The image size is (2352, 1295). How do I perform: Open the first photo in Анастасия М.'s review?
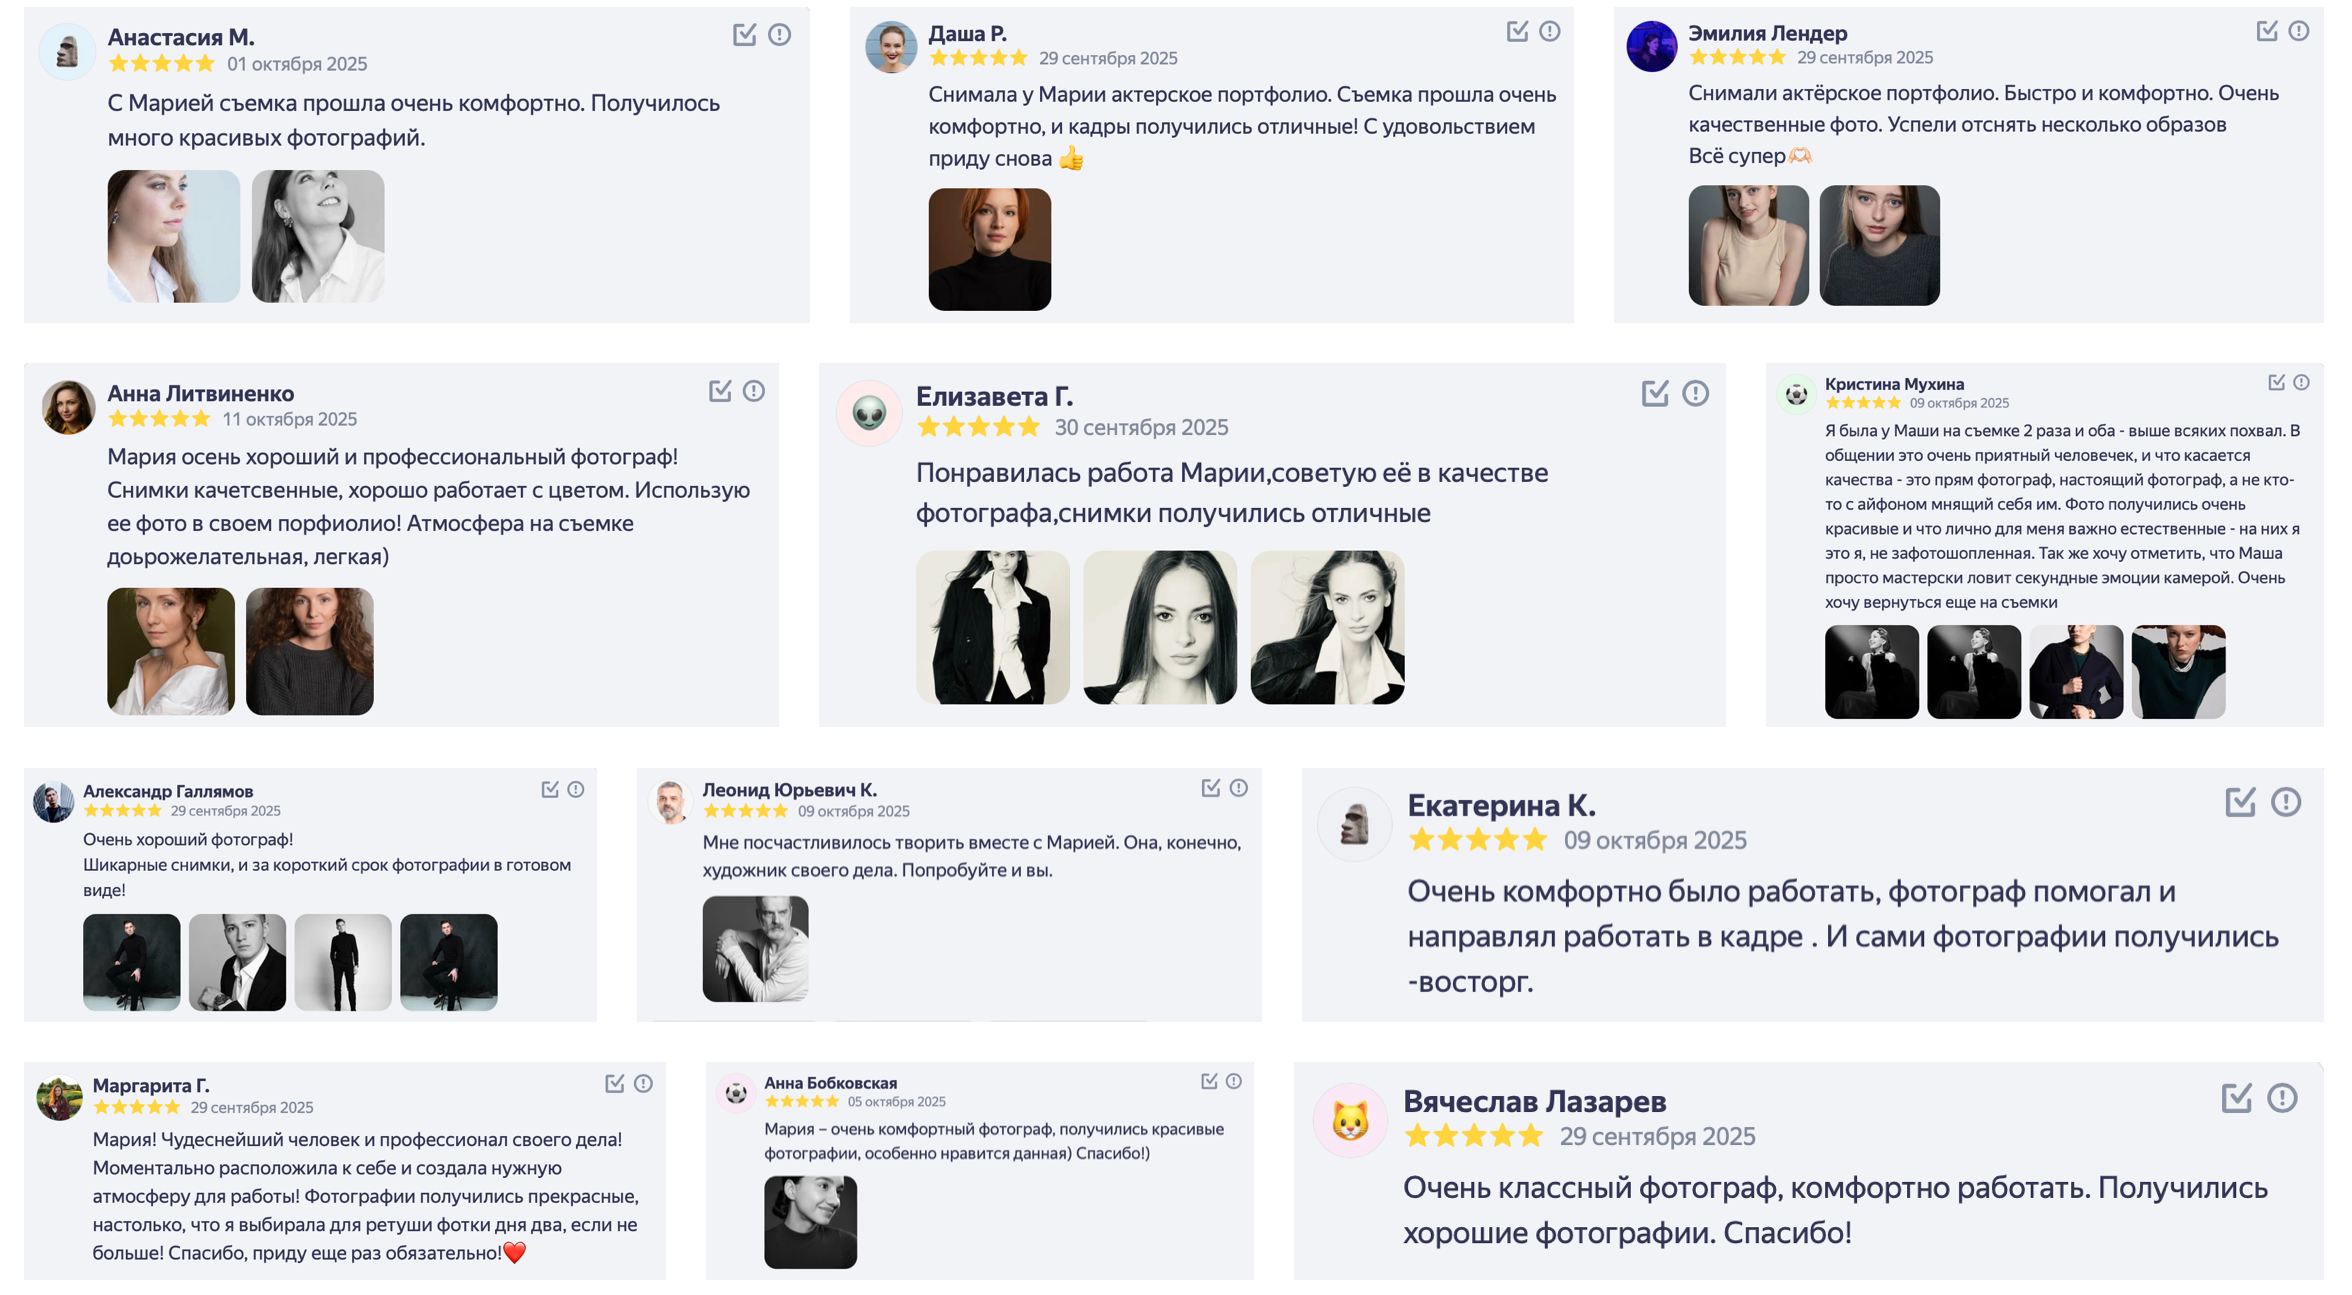coord(172,236)
